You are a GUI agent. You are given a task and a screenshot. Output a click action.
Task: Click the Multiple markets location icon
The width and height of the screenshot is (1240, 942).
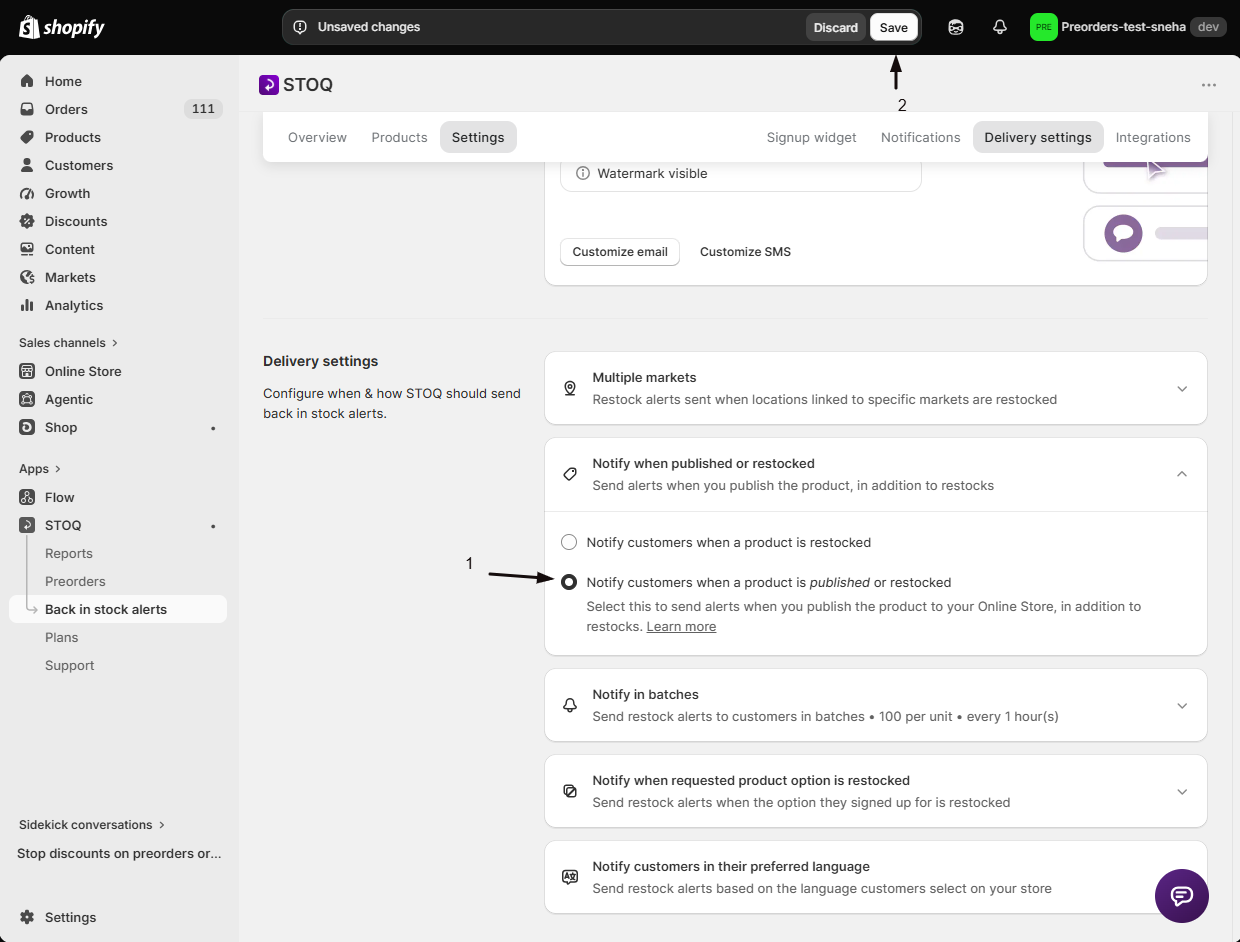(570, 388)
